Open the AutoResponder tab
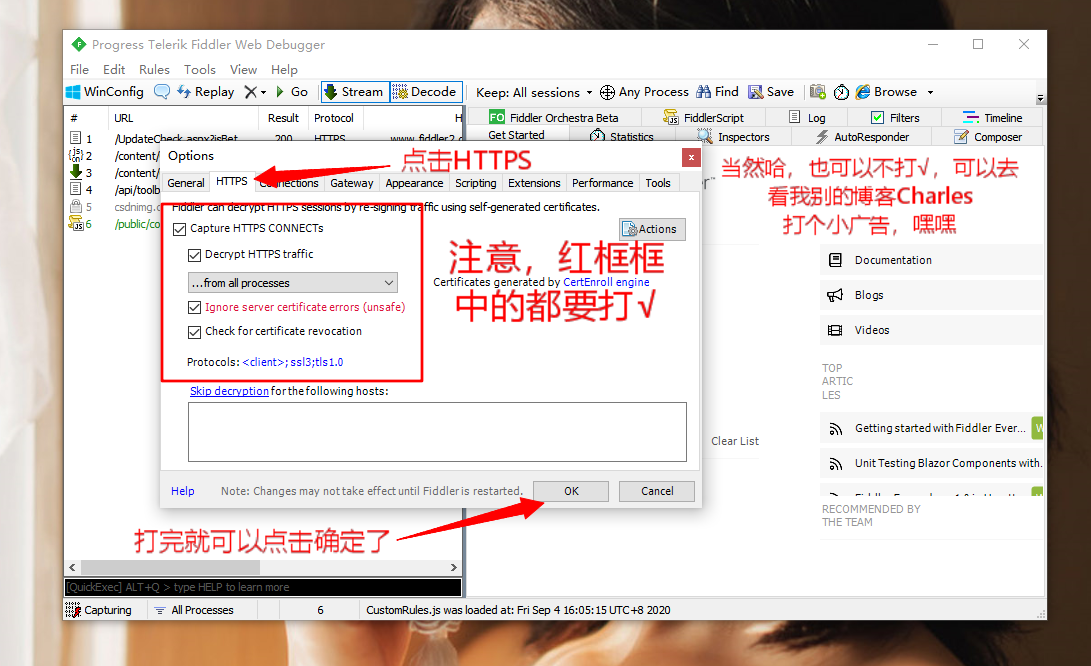This screenshot has width=1091, height=666. pyautogui.click(x=862, y=137)
